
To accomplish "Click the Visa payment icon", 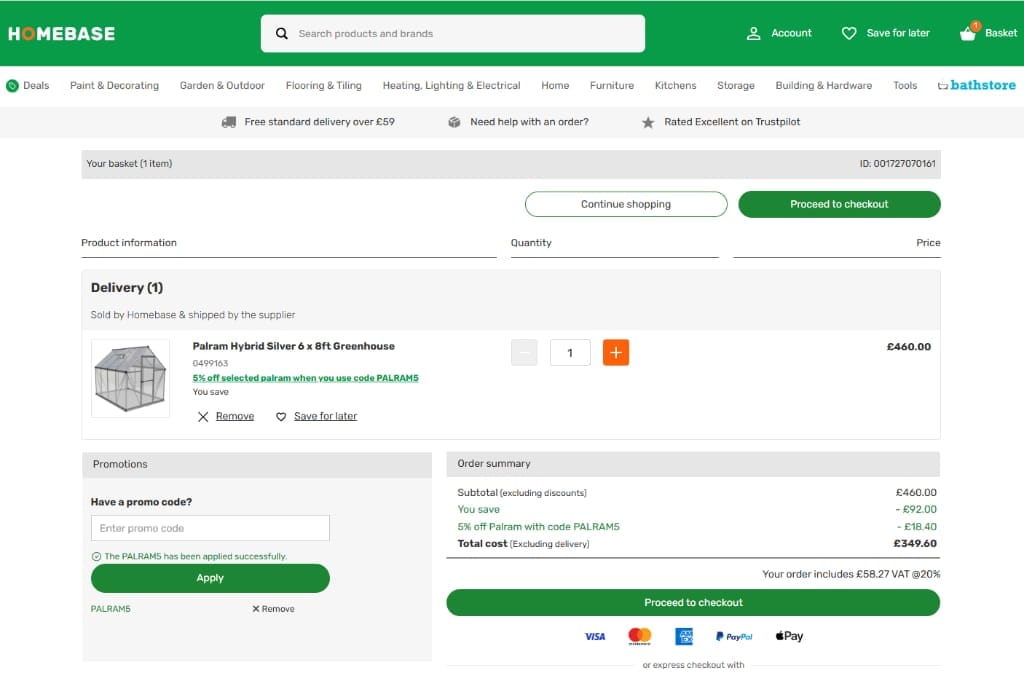I will (595, 636).
